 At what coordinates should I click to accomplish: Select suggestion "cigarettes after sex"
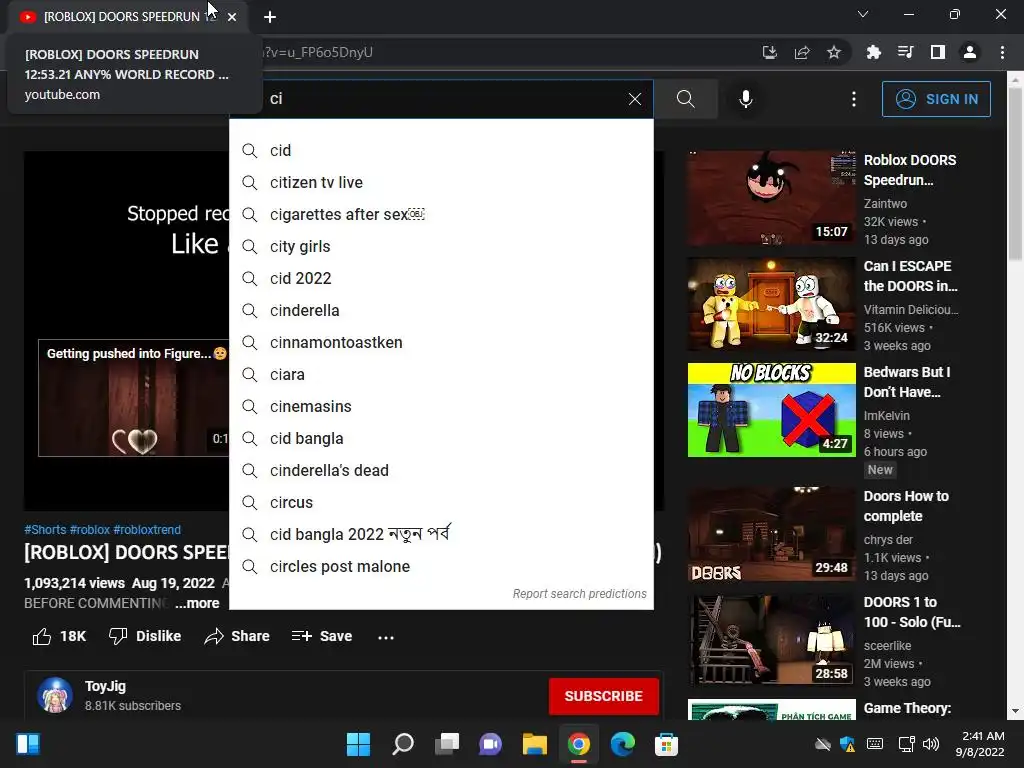tap(441, 215)
